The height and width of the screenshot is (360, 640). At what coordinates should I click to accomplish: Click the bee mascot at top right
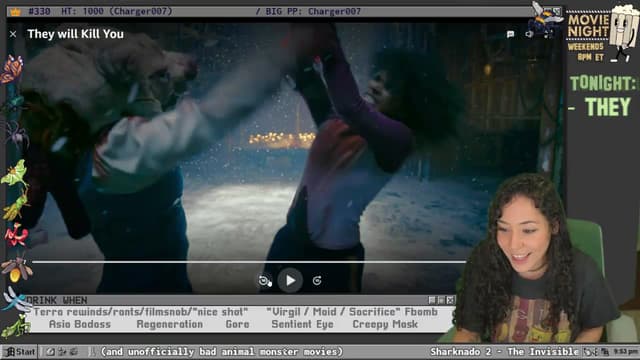pos(546,20)
